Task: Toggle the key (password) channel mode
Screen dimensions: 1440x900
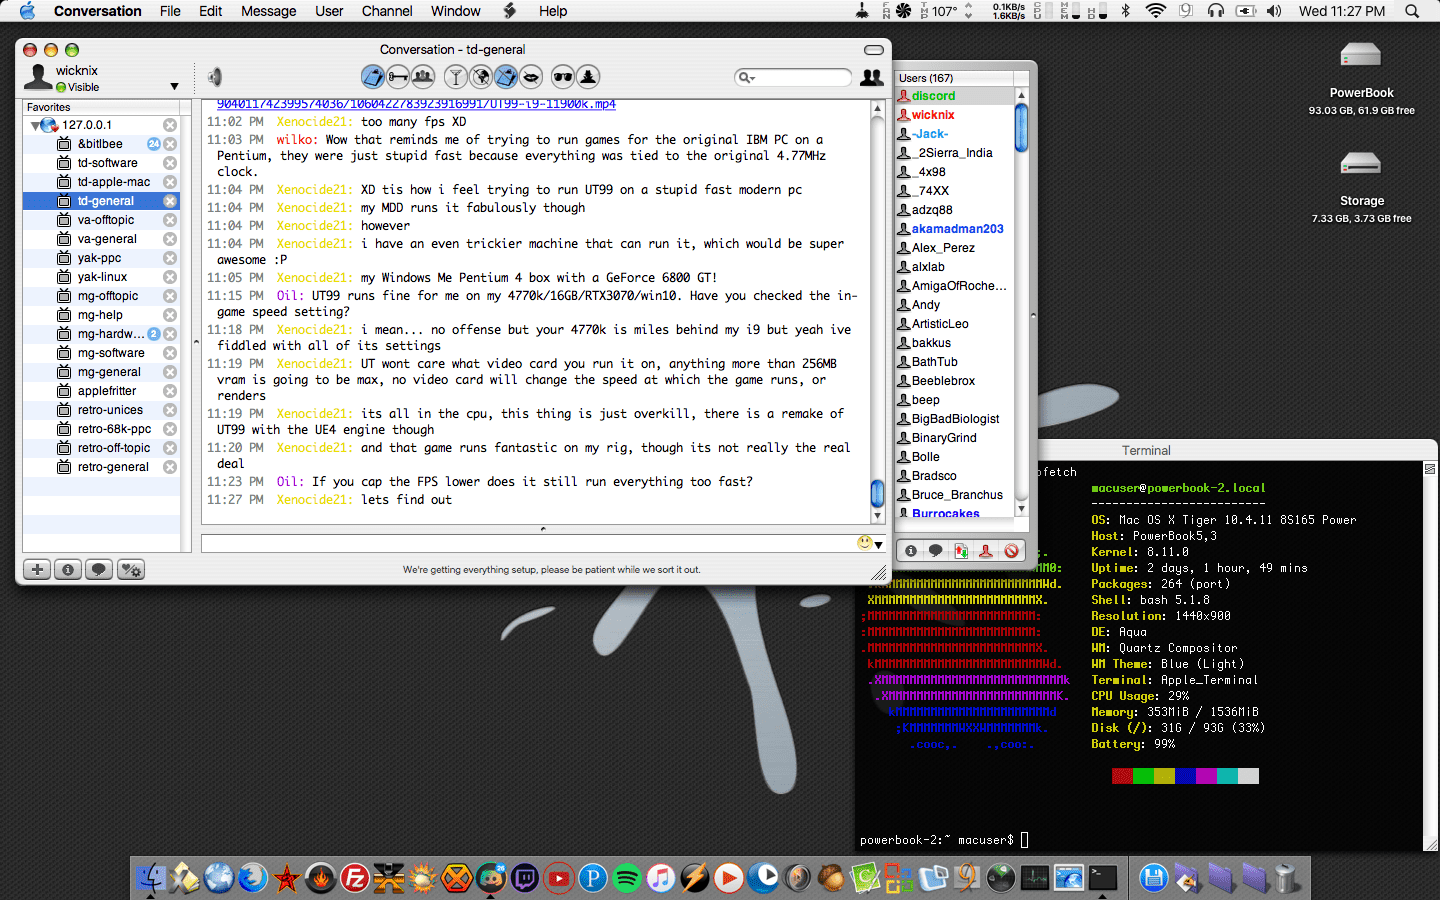Action: pos(398,76)
